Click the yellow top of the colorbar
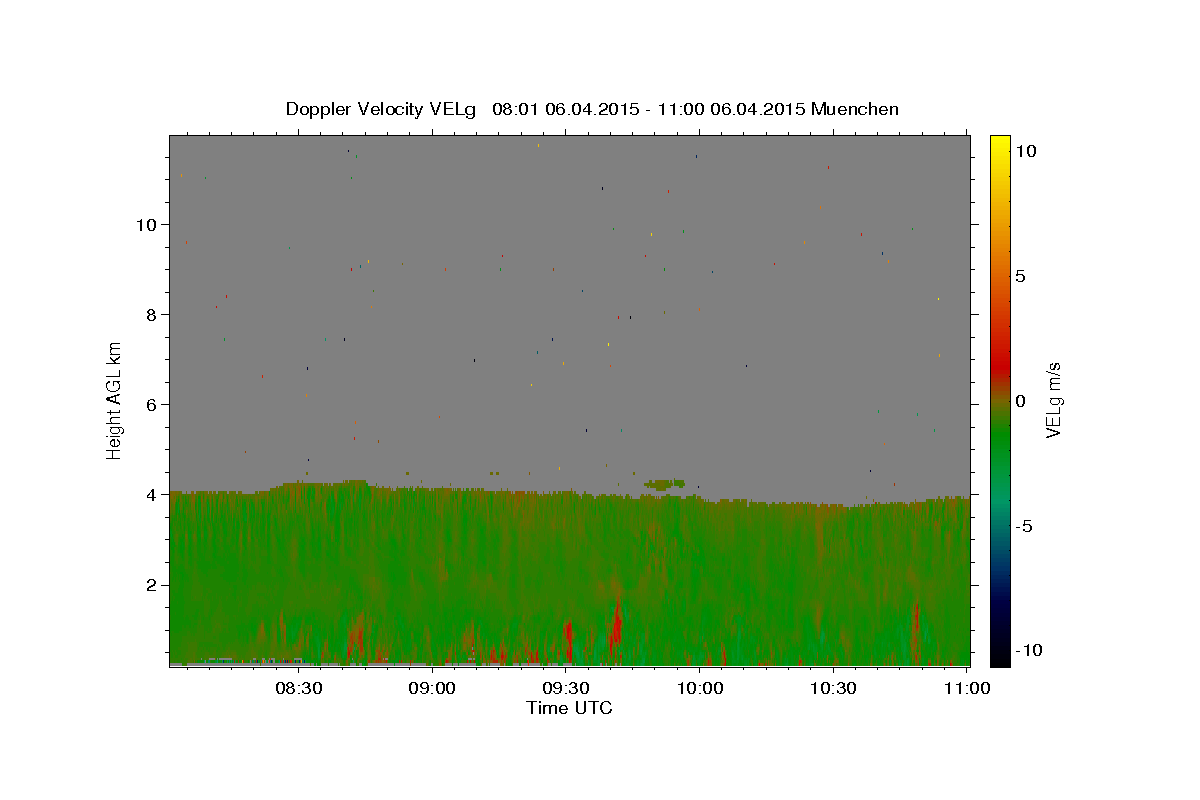The image size is (1200, 800). click(x=1000, y=145)
